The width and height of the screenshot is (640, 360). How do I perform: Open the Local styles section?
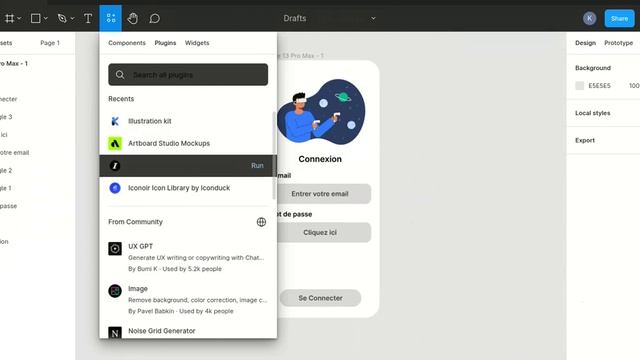pyautogui.click(x=593, y=113)
